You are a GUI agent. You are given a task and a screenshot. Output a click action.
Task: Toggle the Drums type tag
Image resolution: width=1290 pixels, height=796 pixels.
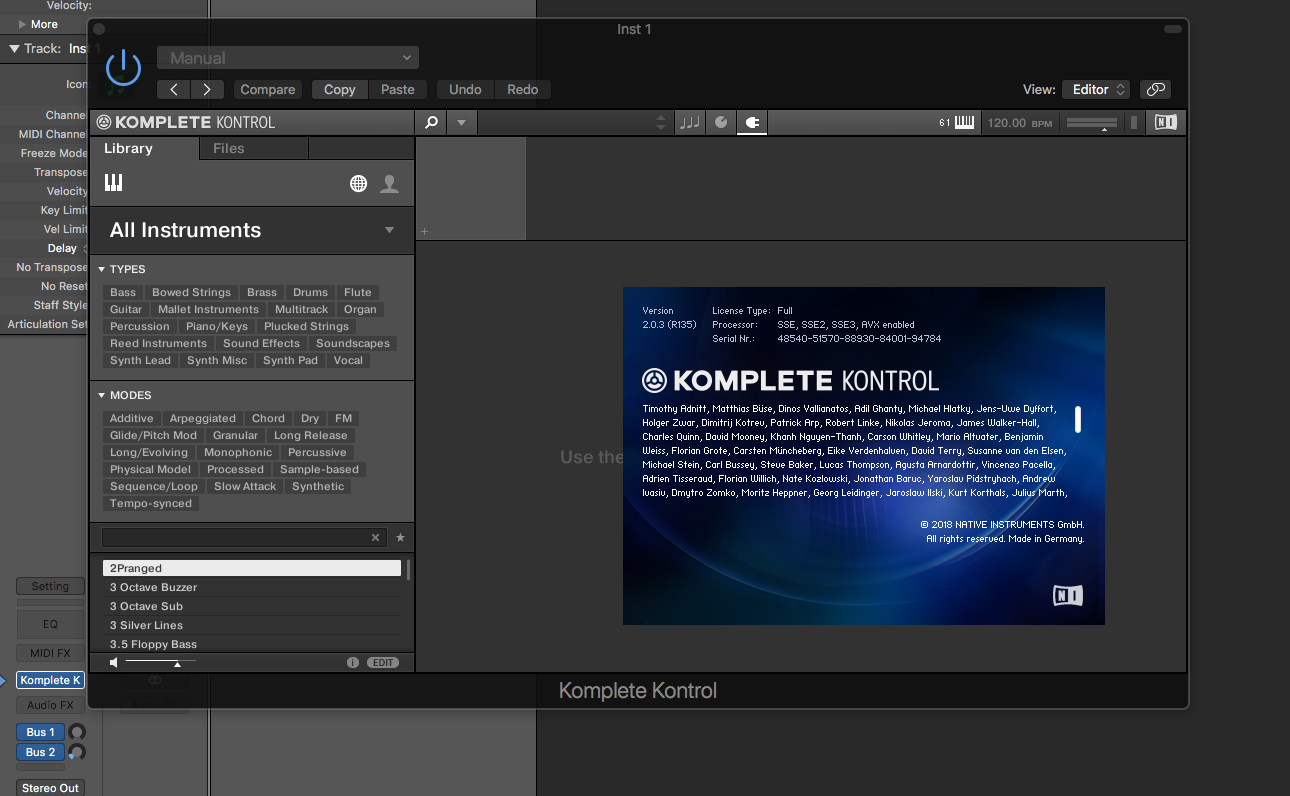click(310, 292)
